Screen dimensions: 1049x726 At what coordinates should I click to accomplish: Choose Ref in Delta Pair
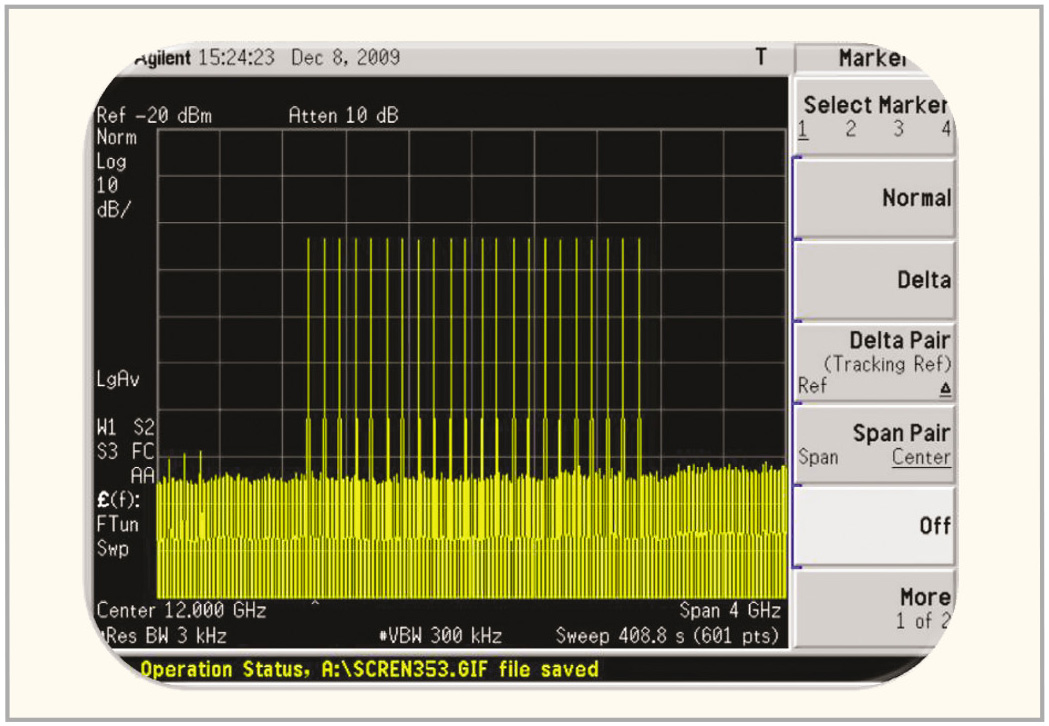[x=813, y=386]
